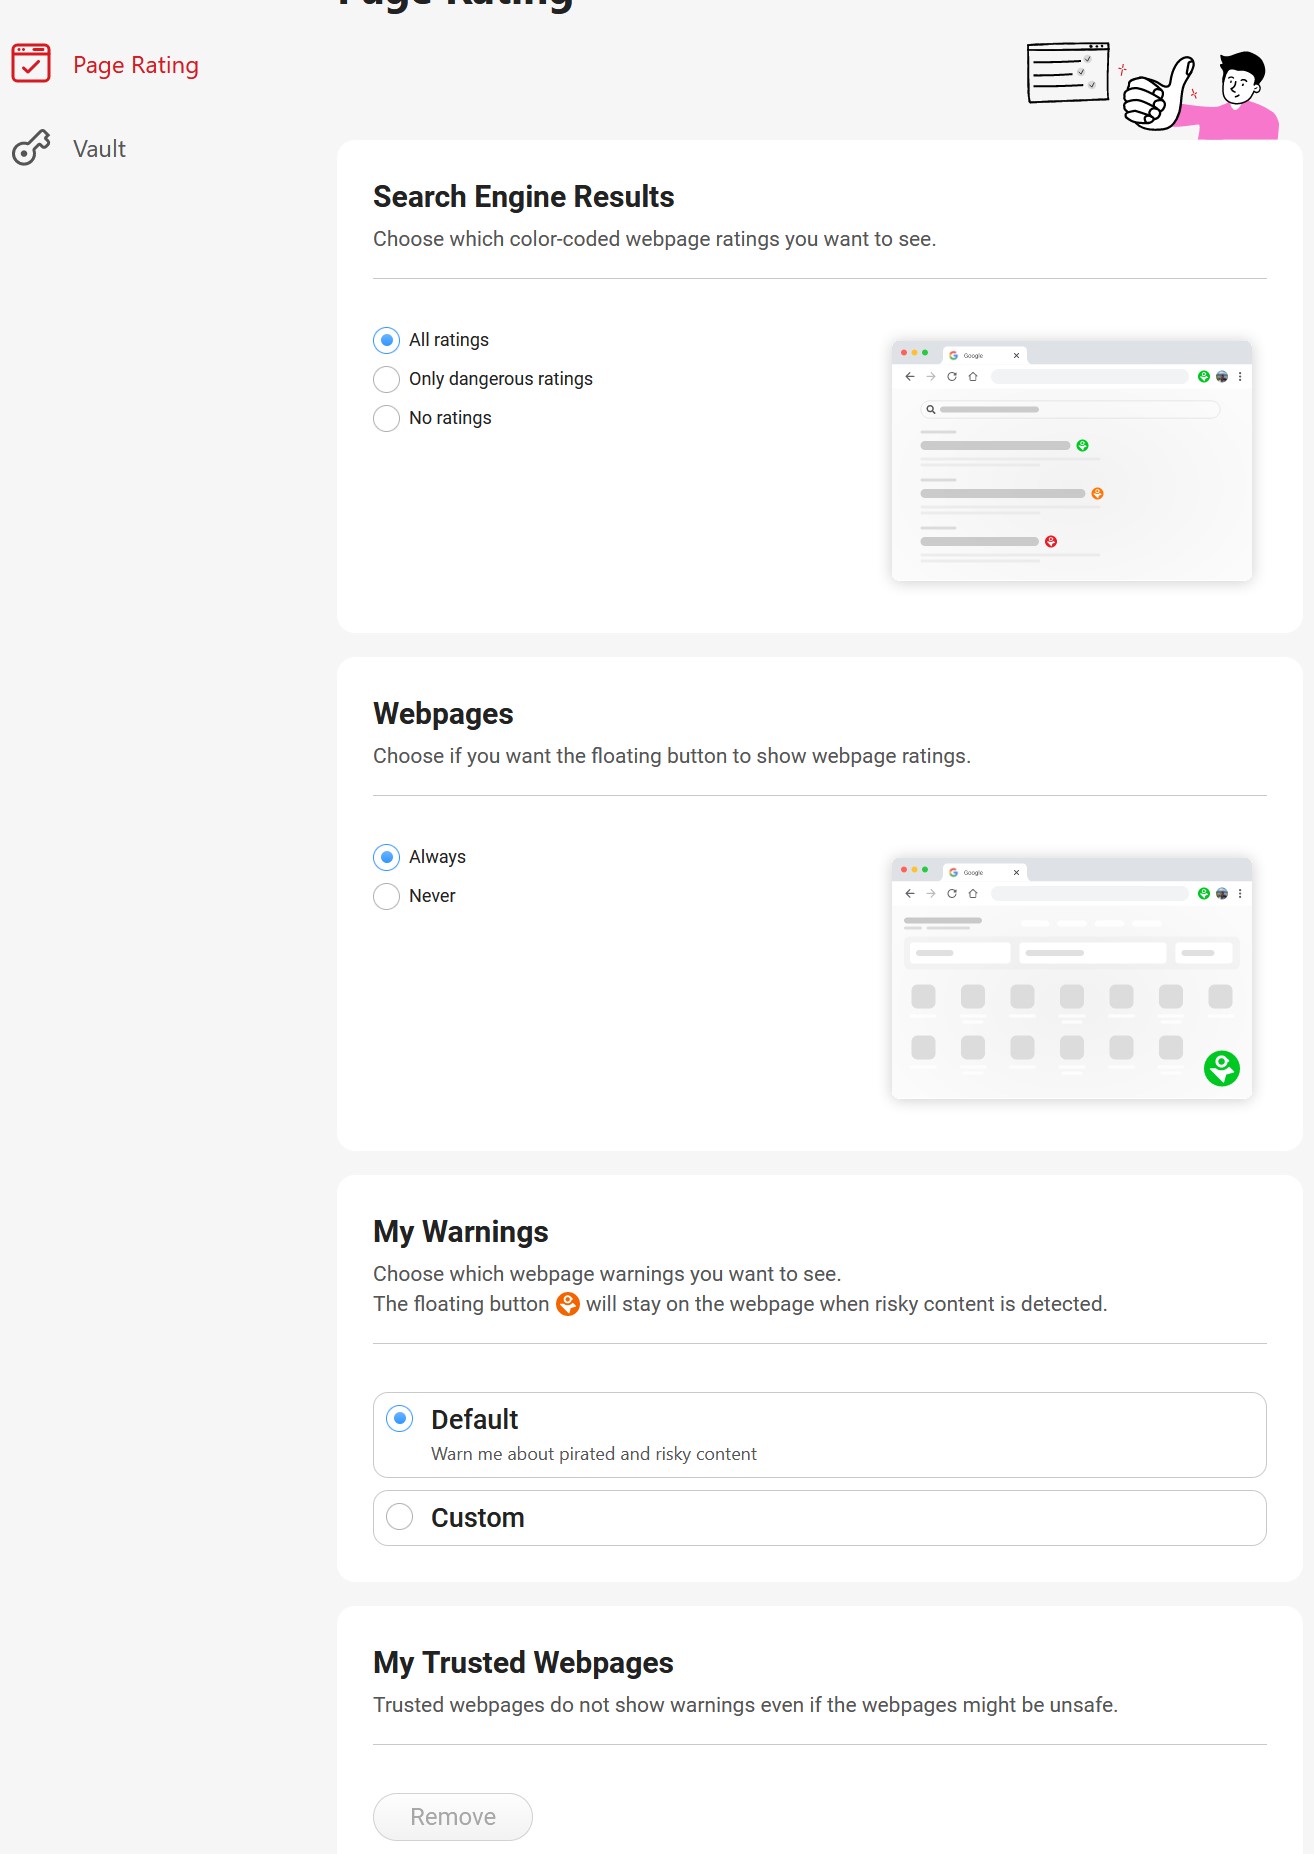Click the red rating badge in search preview
1314x1854 pixels.
point(1051,541)
